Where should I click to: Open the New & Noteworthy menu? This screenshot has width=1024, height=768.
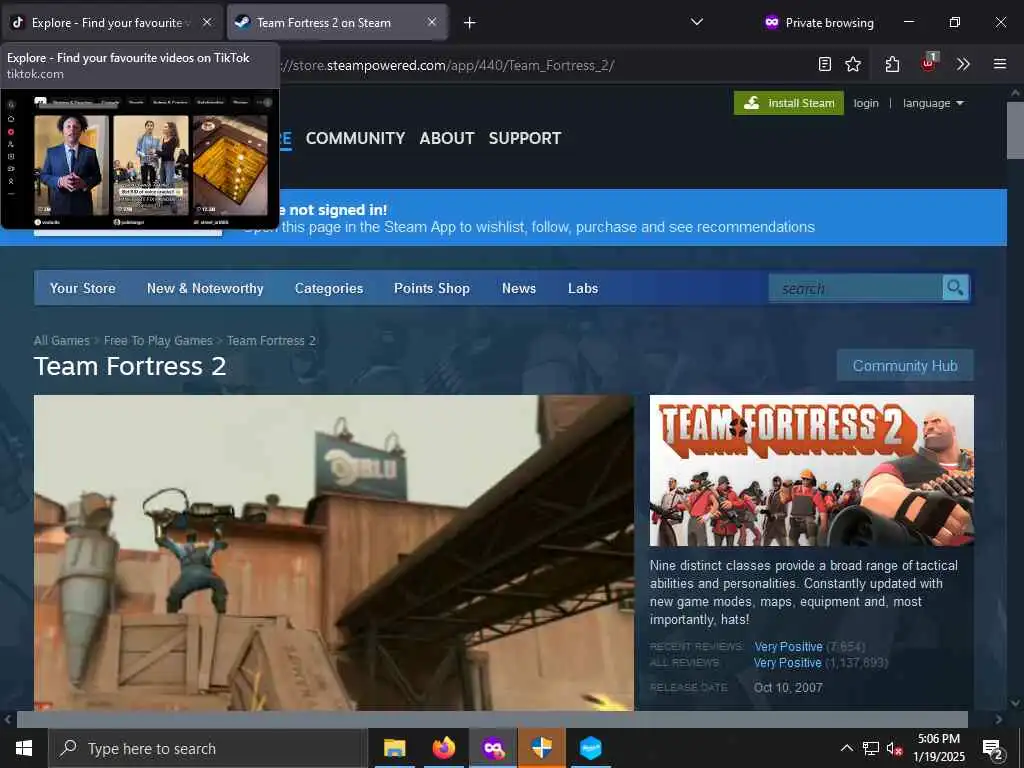tap(205, 288)
